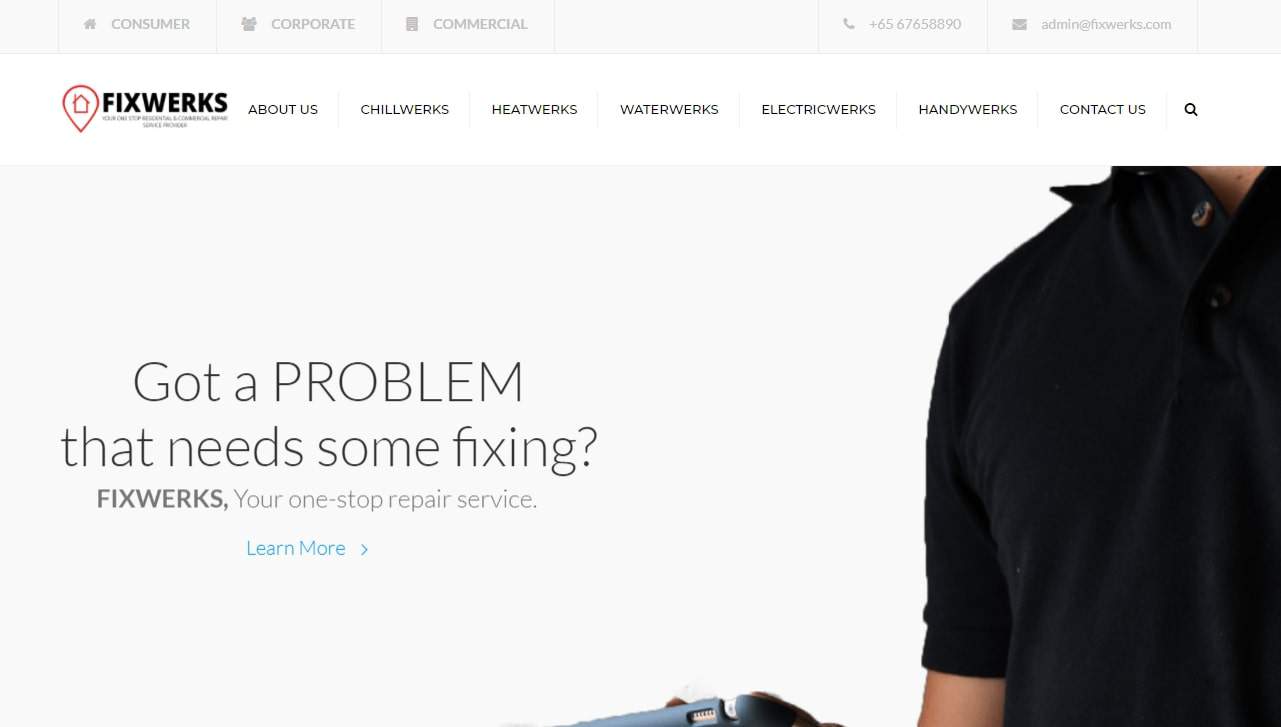
Task: Click the people icon beside Corporate
Action: point(249,24)
